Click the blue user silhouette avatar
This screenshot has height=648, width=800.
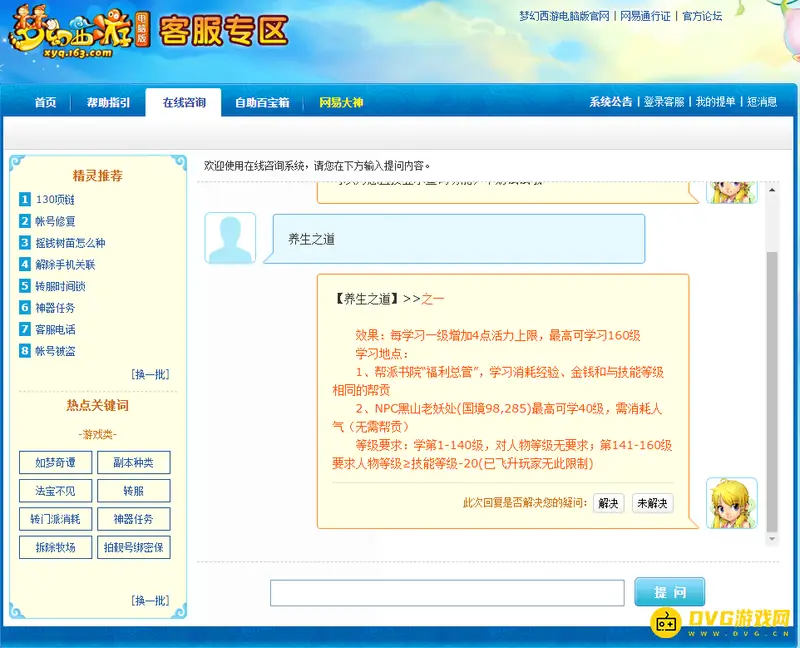point(230,238)
